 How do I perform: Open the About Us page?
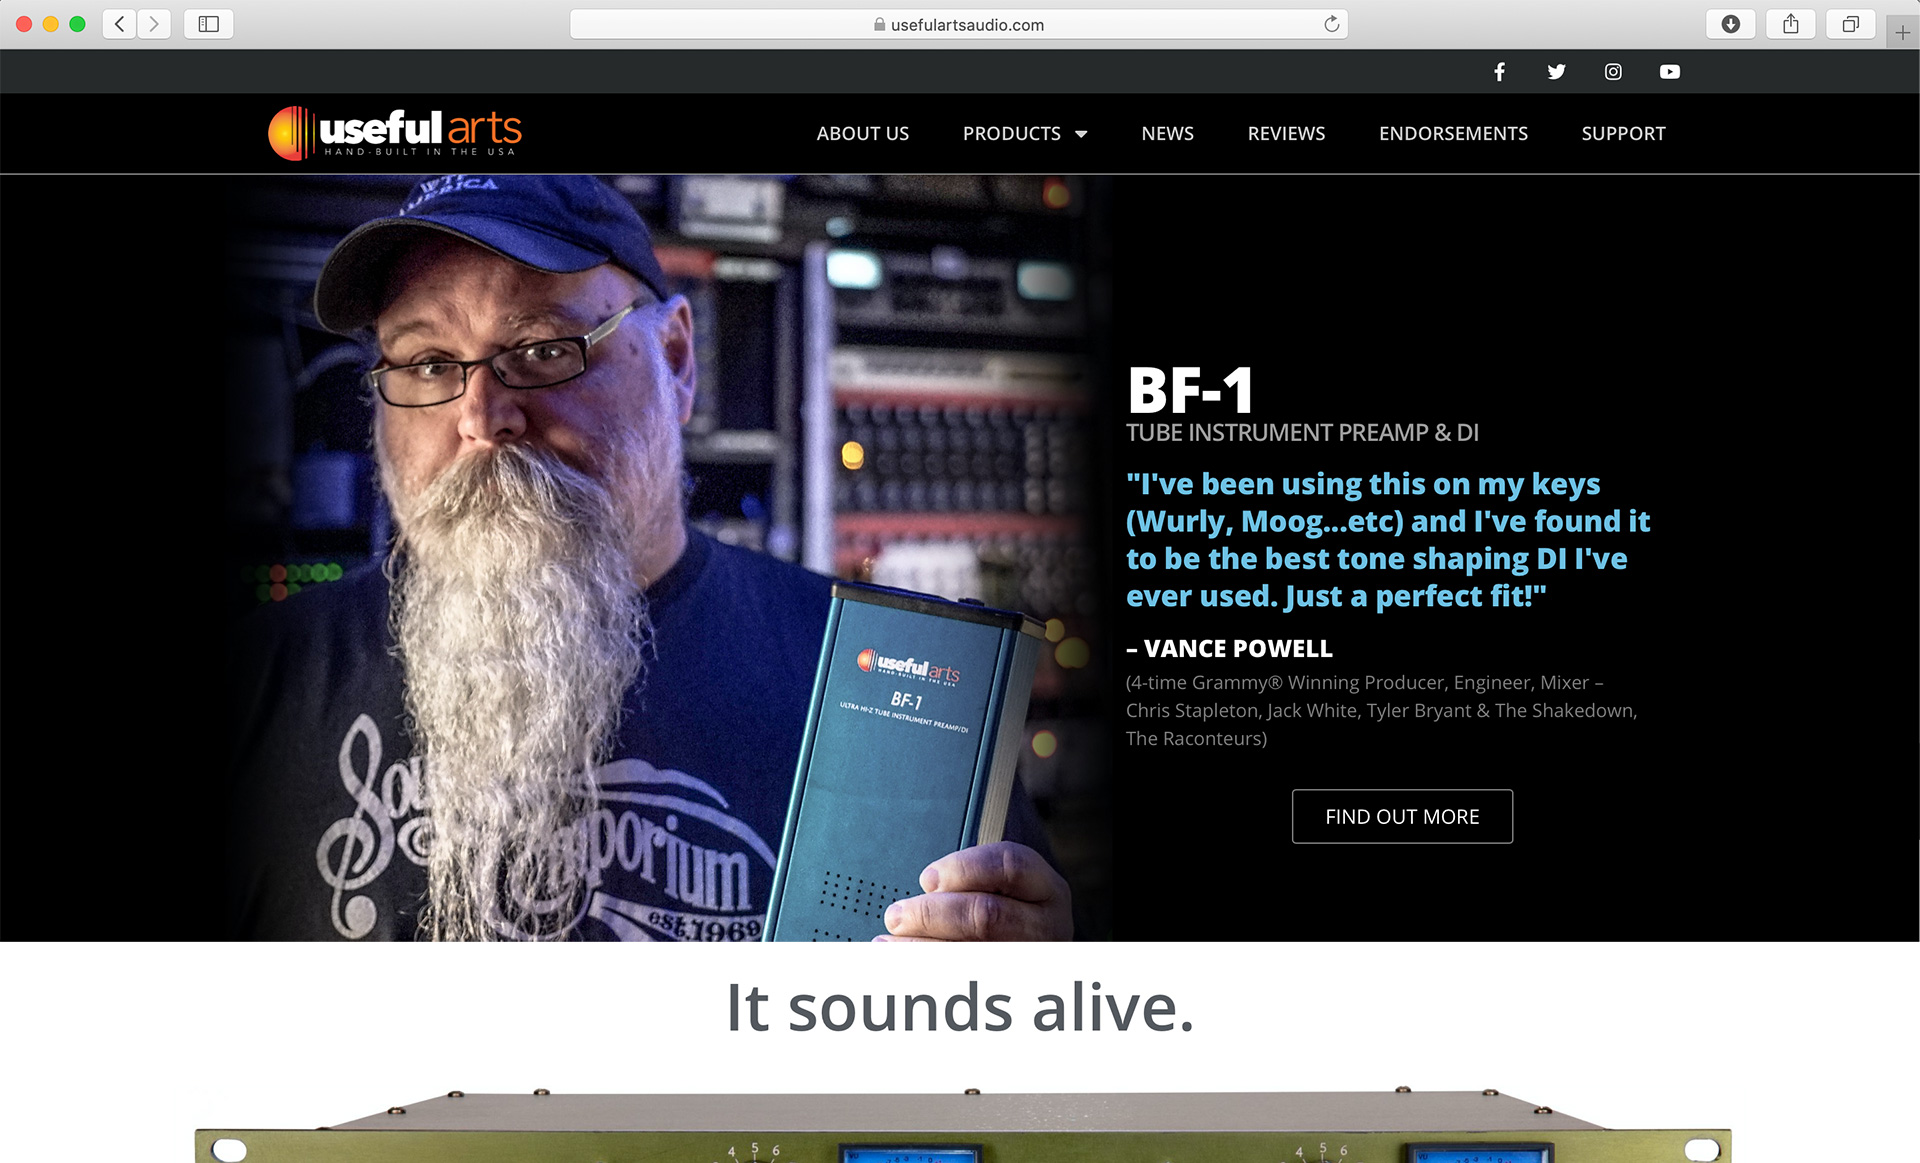[862, 133]
